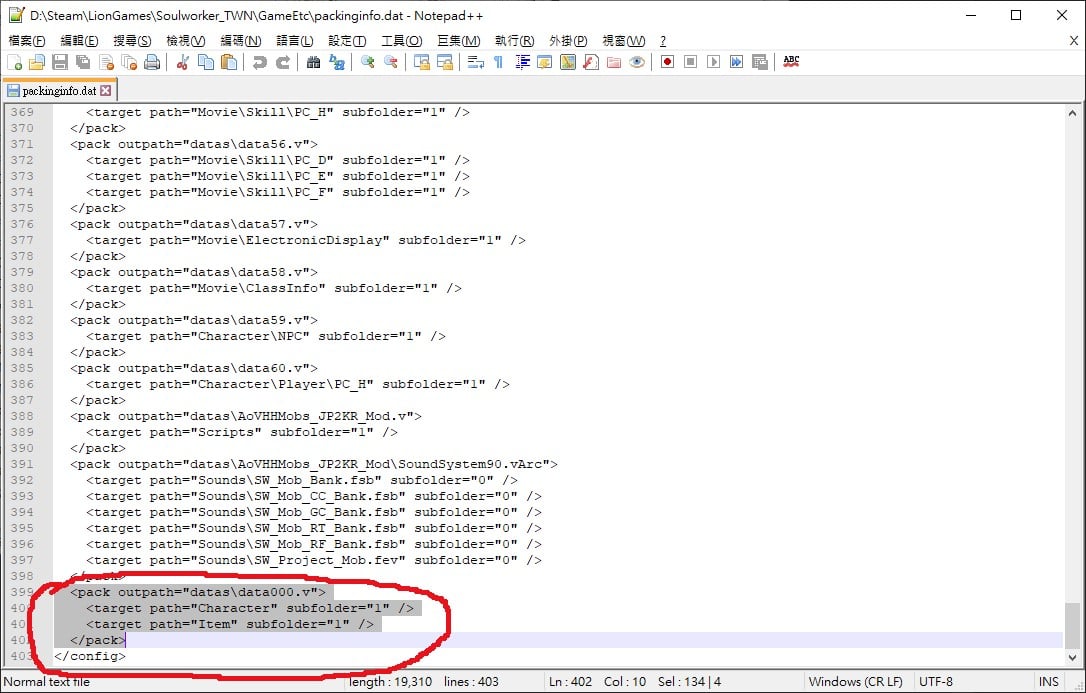Click the Paste clipboard icon
Screen dimensions: 1086x693
coord(229,62)
